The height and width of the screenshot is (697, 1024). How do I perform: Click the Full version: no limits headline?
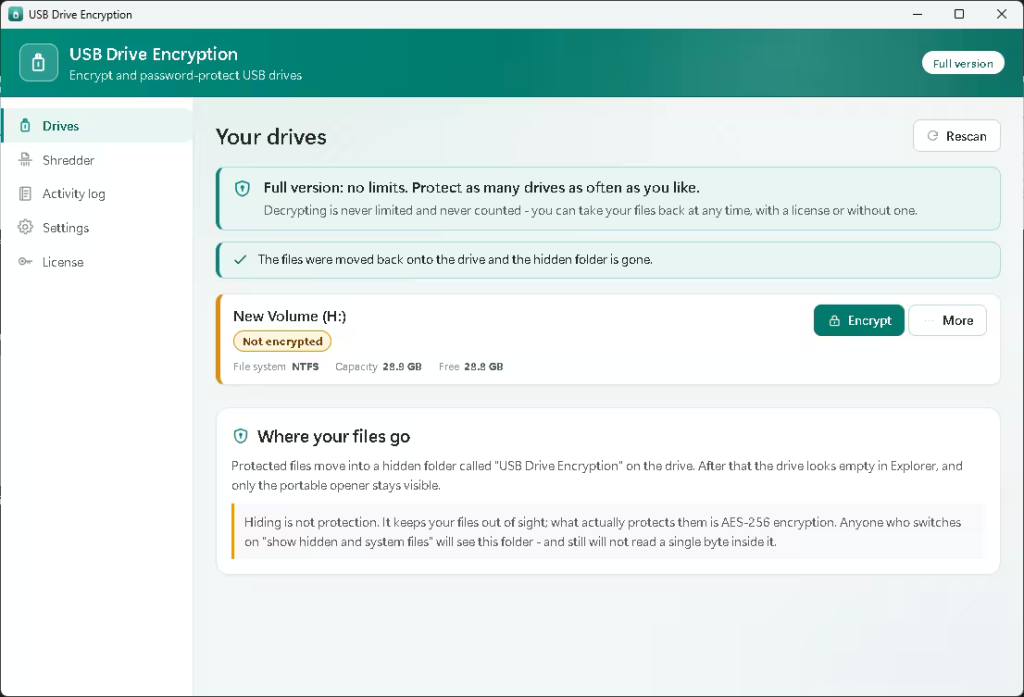click(x=481, y=187)
